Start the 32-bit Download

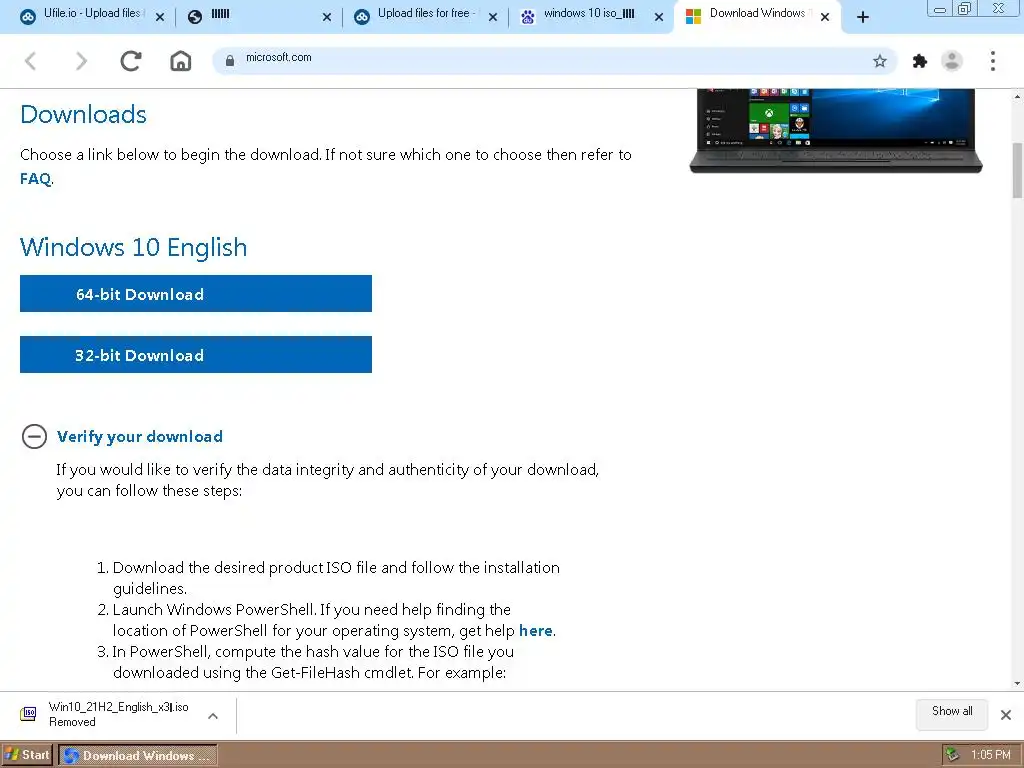click(196, 355)
